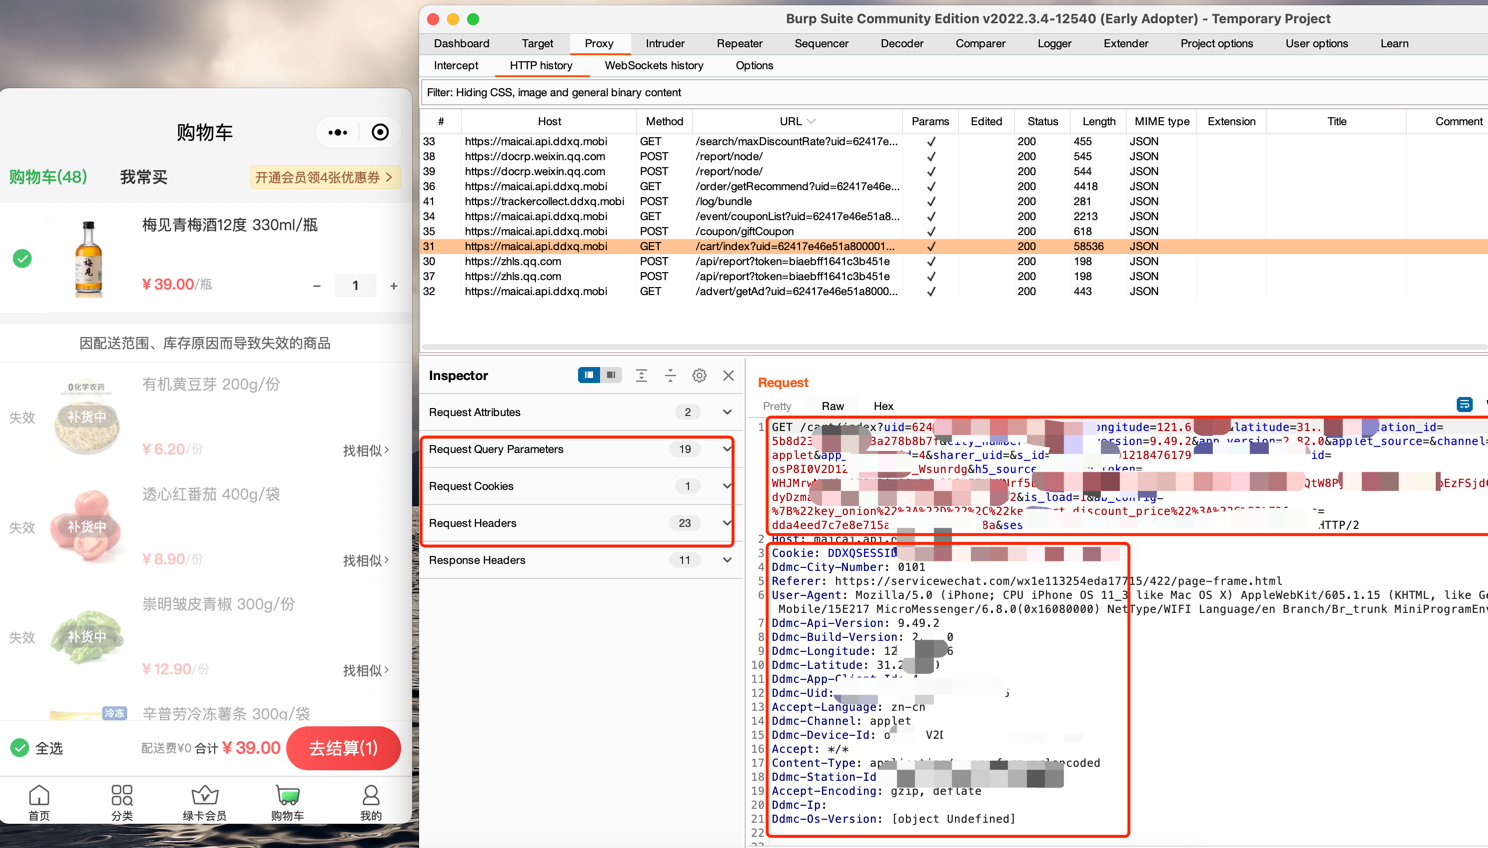
Task: Click Inspector collapse all sections icon
Action: click(x=671, y=375)
